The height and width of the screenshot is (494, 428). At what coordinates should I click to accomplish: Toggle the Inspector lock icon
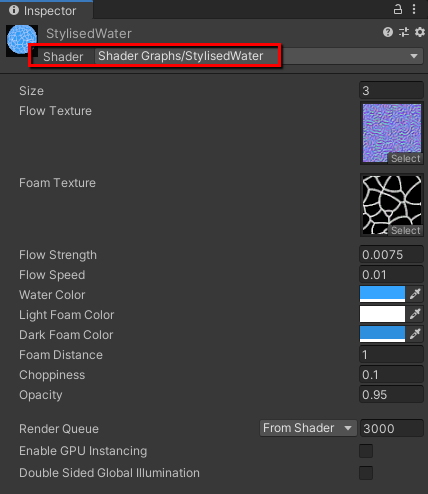(x=398, y=9)
